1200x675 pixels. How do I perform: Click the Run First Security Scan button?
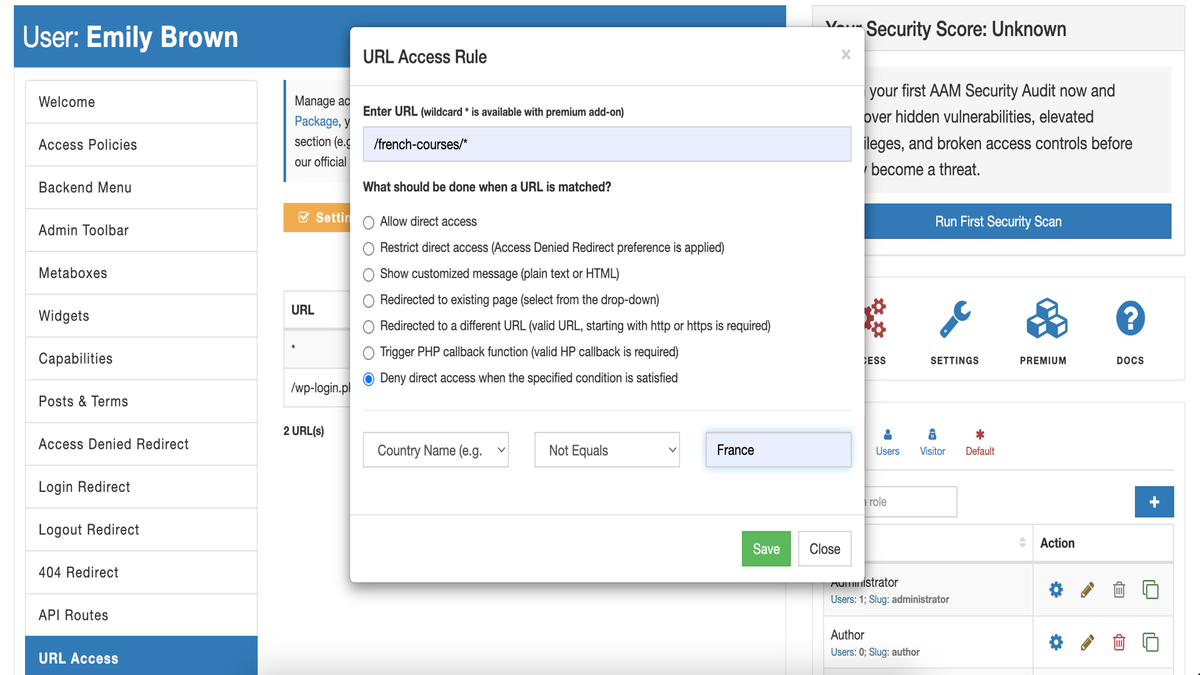(x=998, y=221)
